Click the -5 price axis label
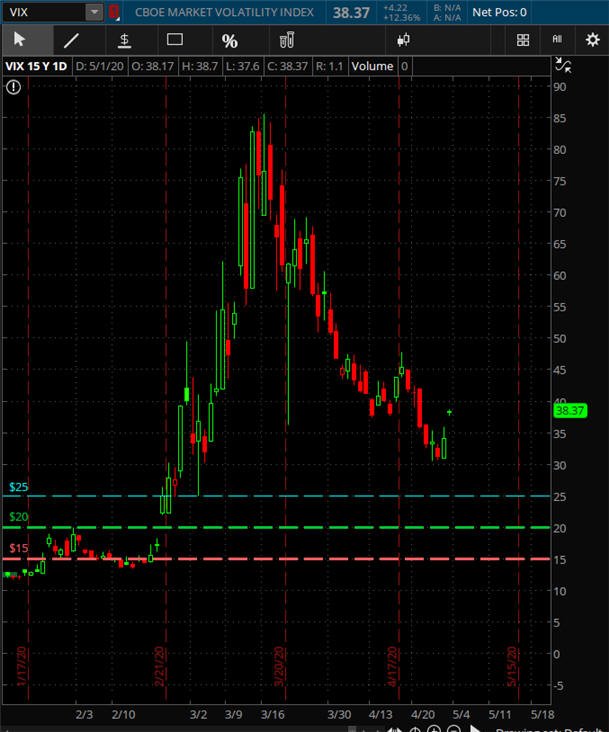Screen dimensions: 609x732 tap(559, 686)
